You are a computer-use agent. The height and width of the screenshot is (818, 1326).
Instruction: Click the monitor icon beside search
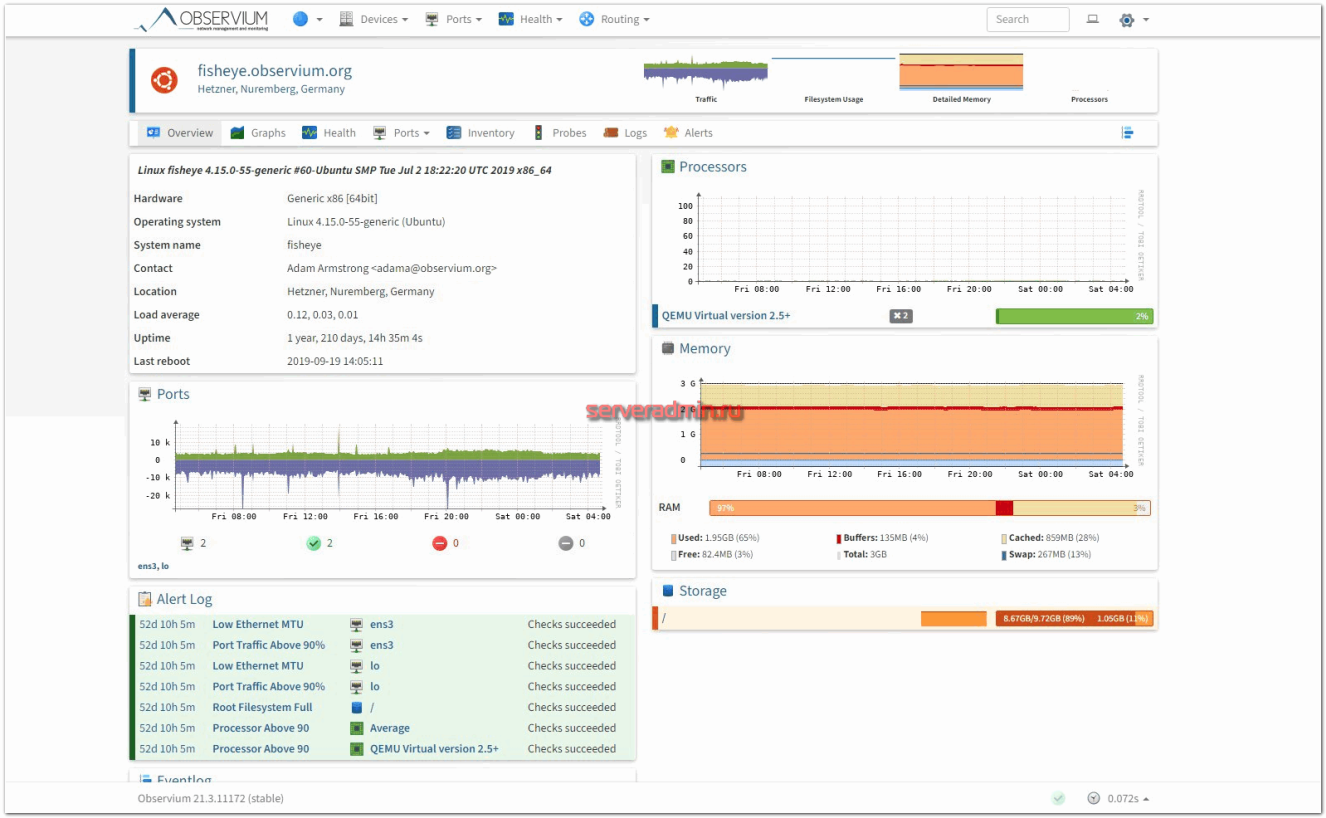coord(1093,19)
